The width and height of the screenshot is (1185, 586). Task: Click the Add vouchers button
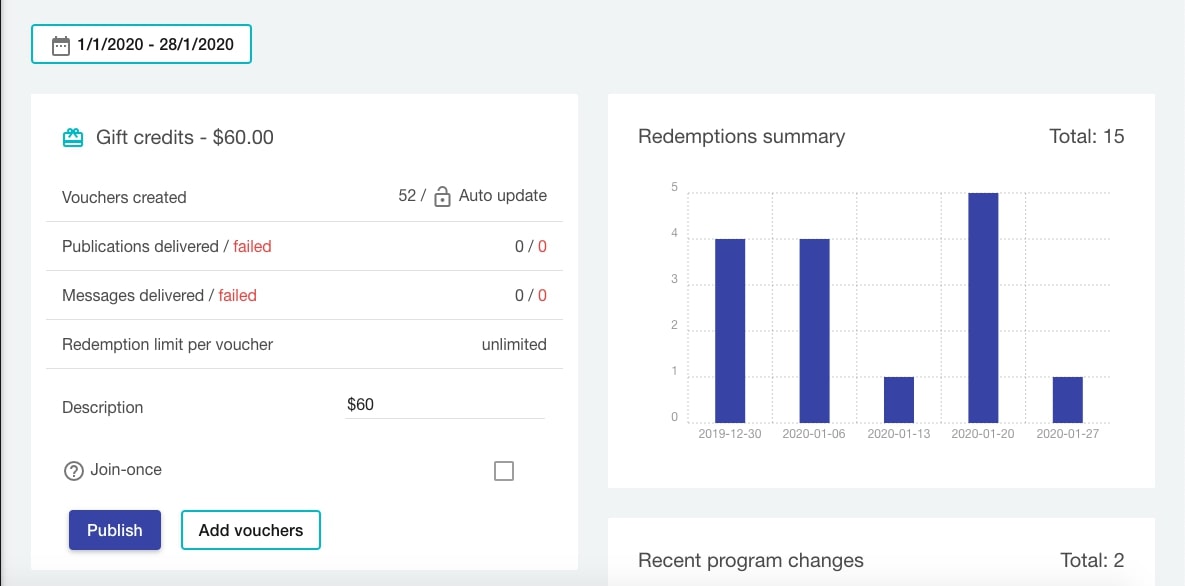click(x=250, y=530)
